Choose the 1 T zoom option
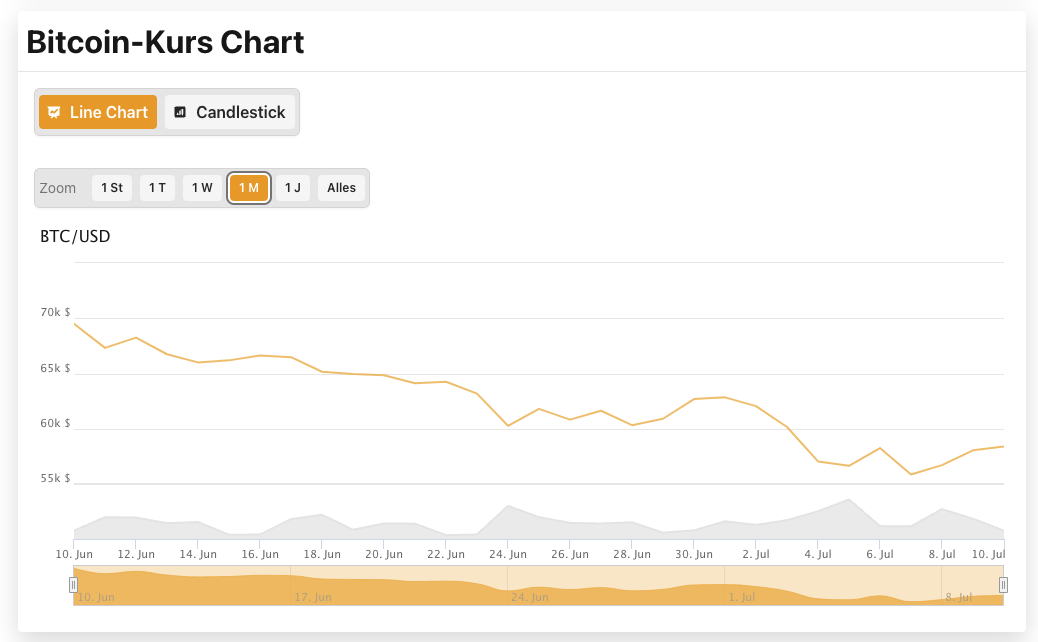The image size is (1038, 642). (157, 188)
